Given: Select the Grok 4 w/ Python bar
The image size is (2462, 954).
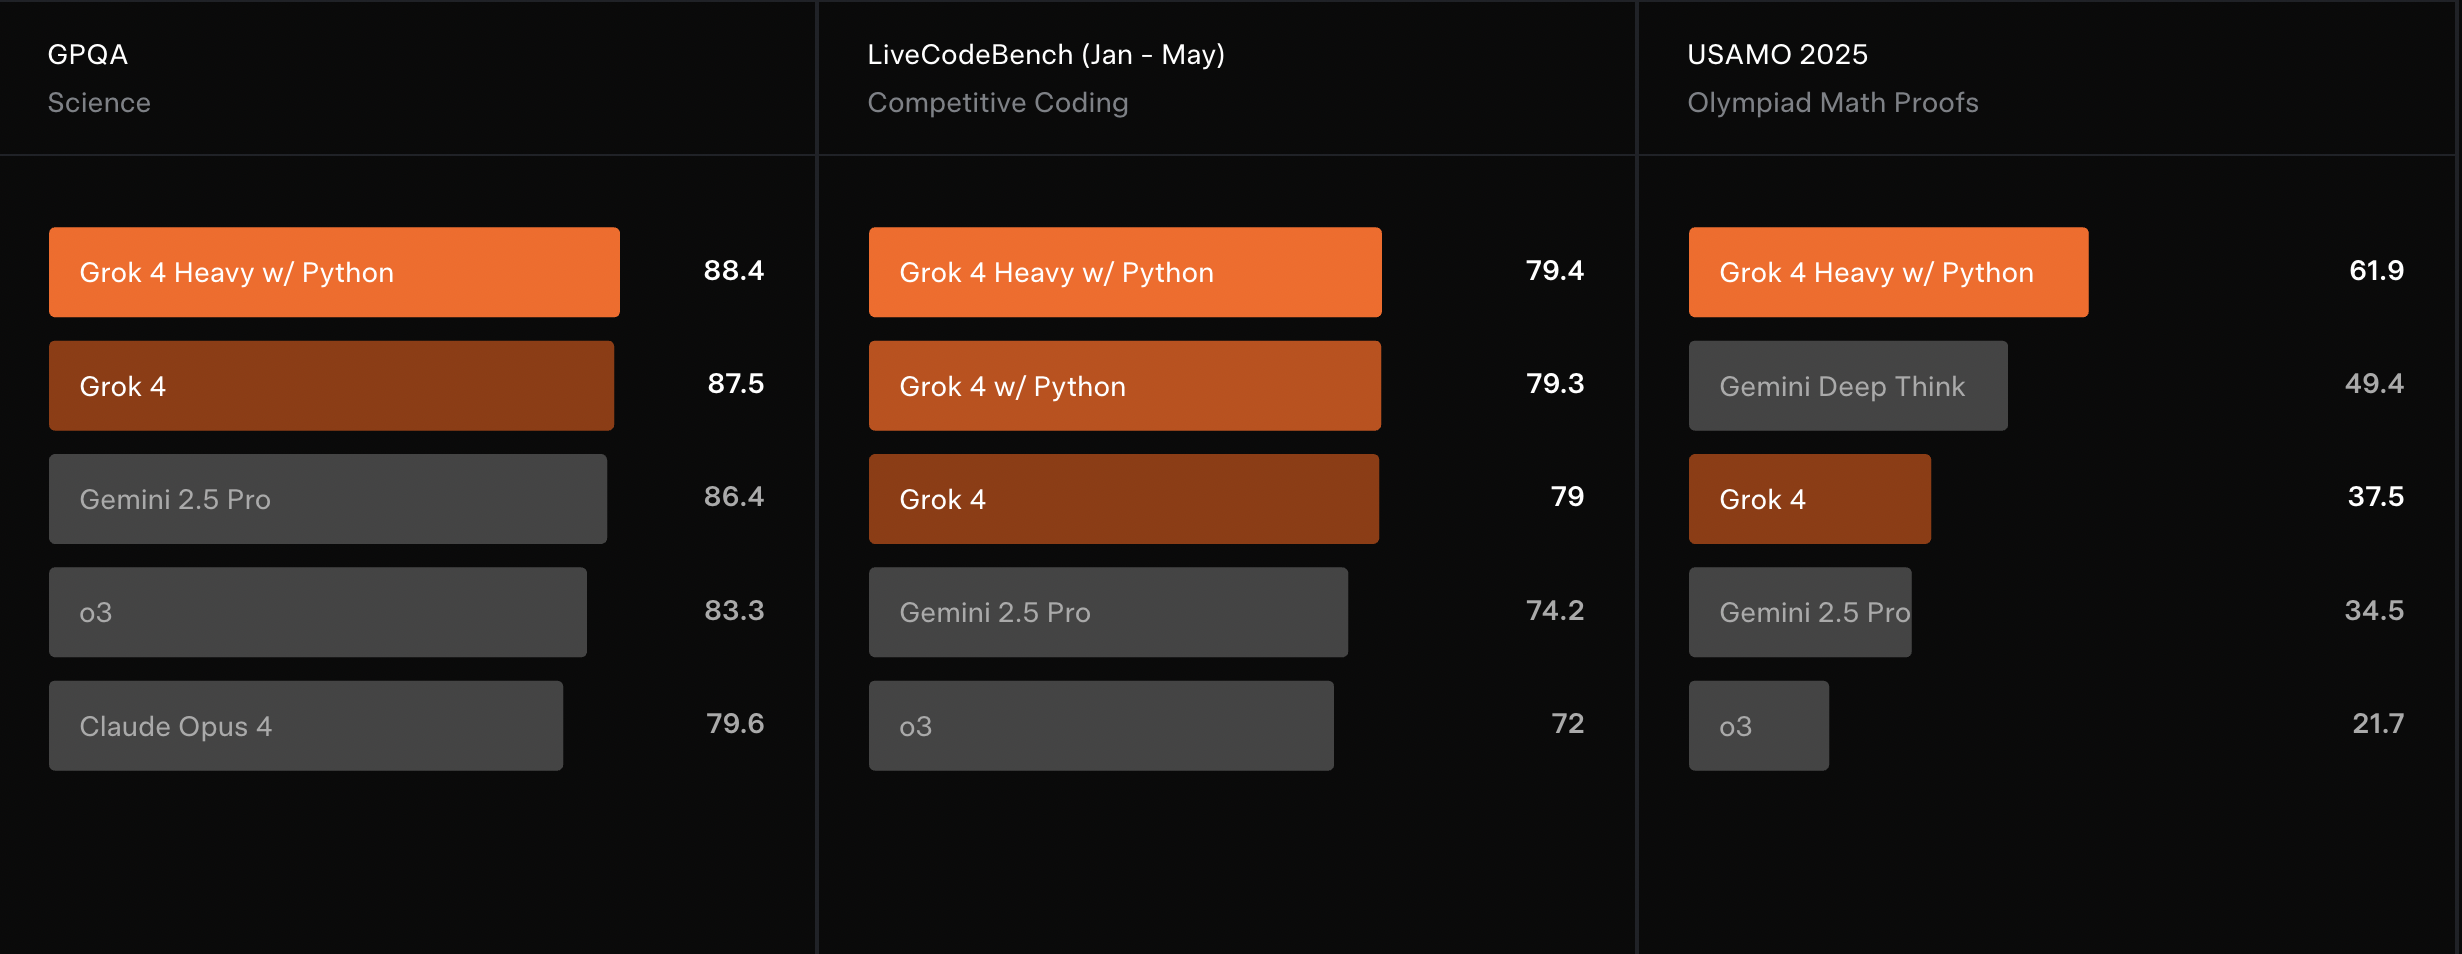Looking at the screenshot, I should tap(1124, 386).
